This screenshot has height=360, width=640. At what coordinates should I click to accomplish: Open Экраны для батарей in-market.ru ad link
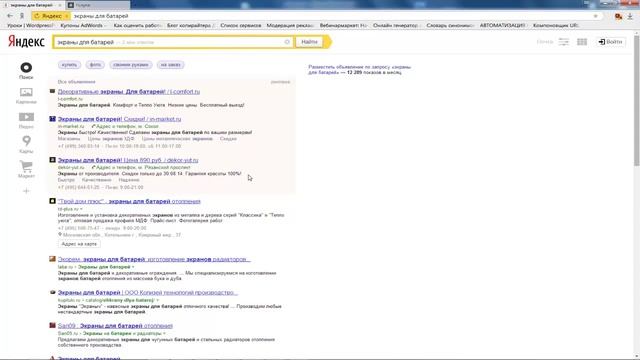pyautogui.click(x=120, y=119)
